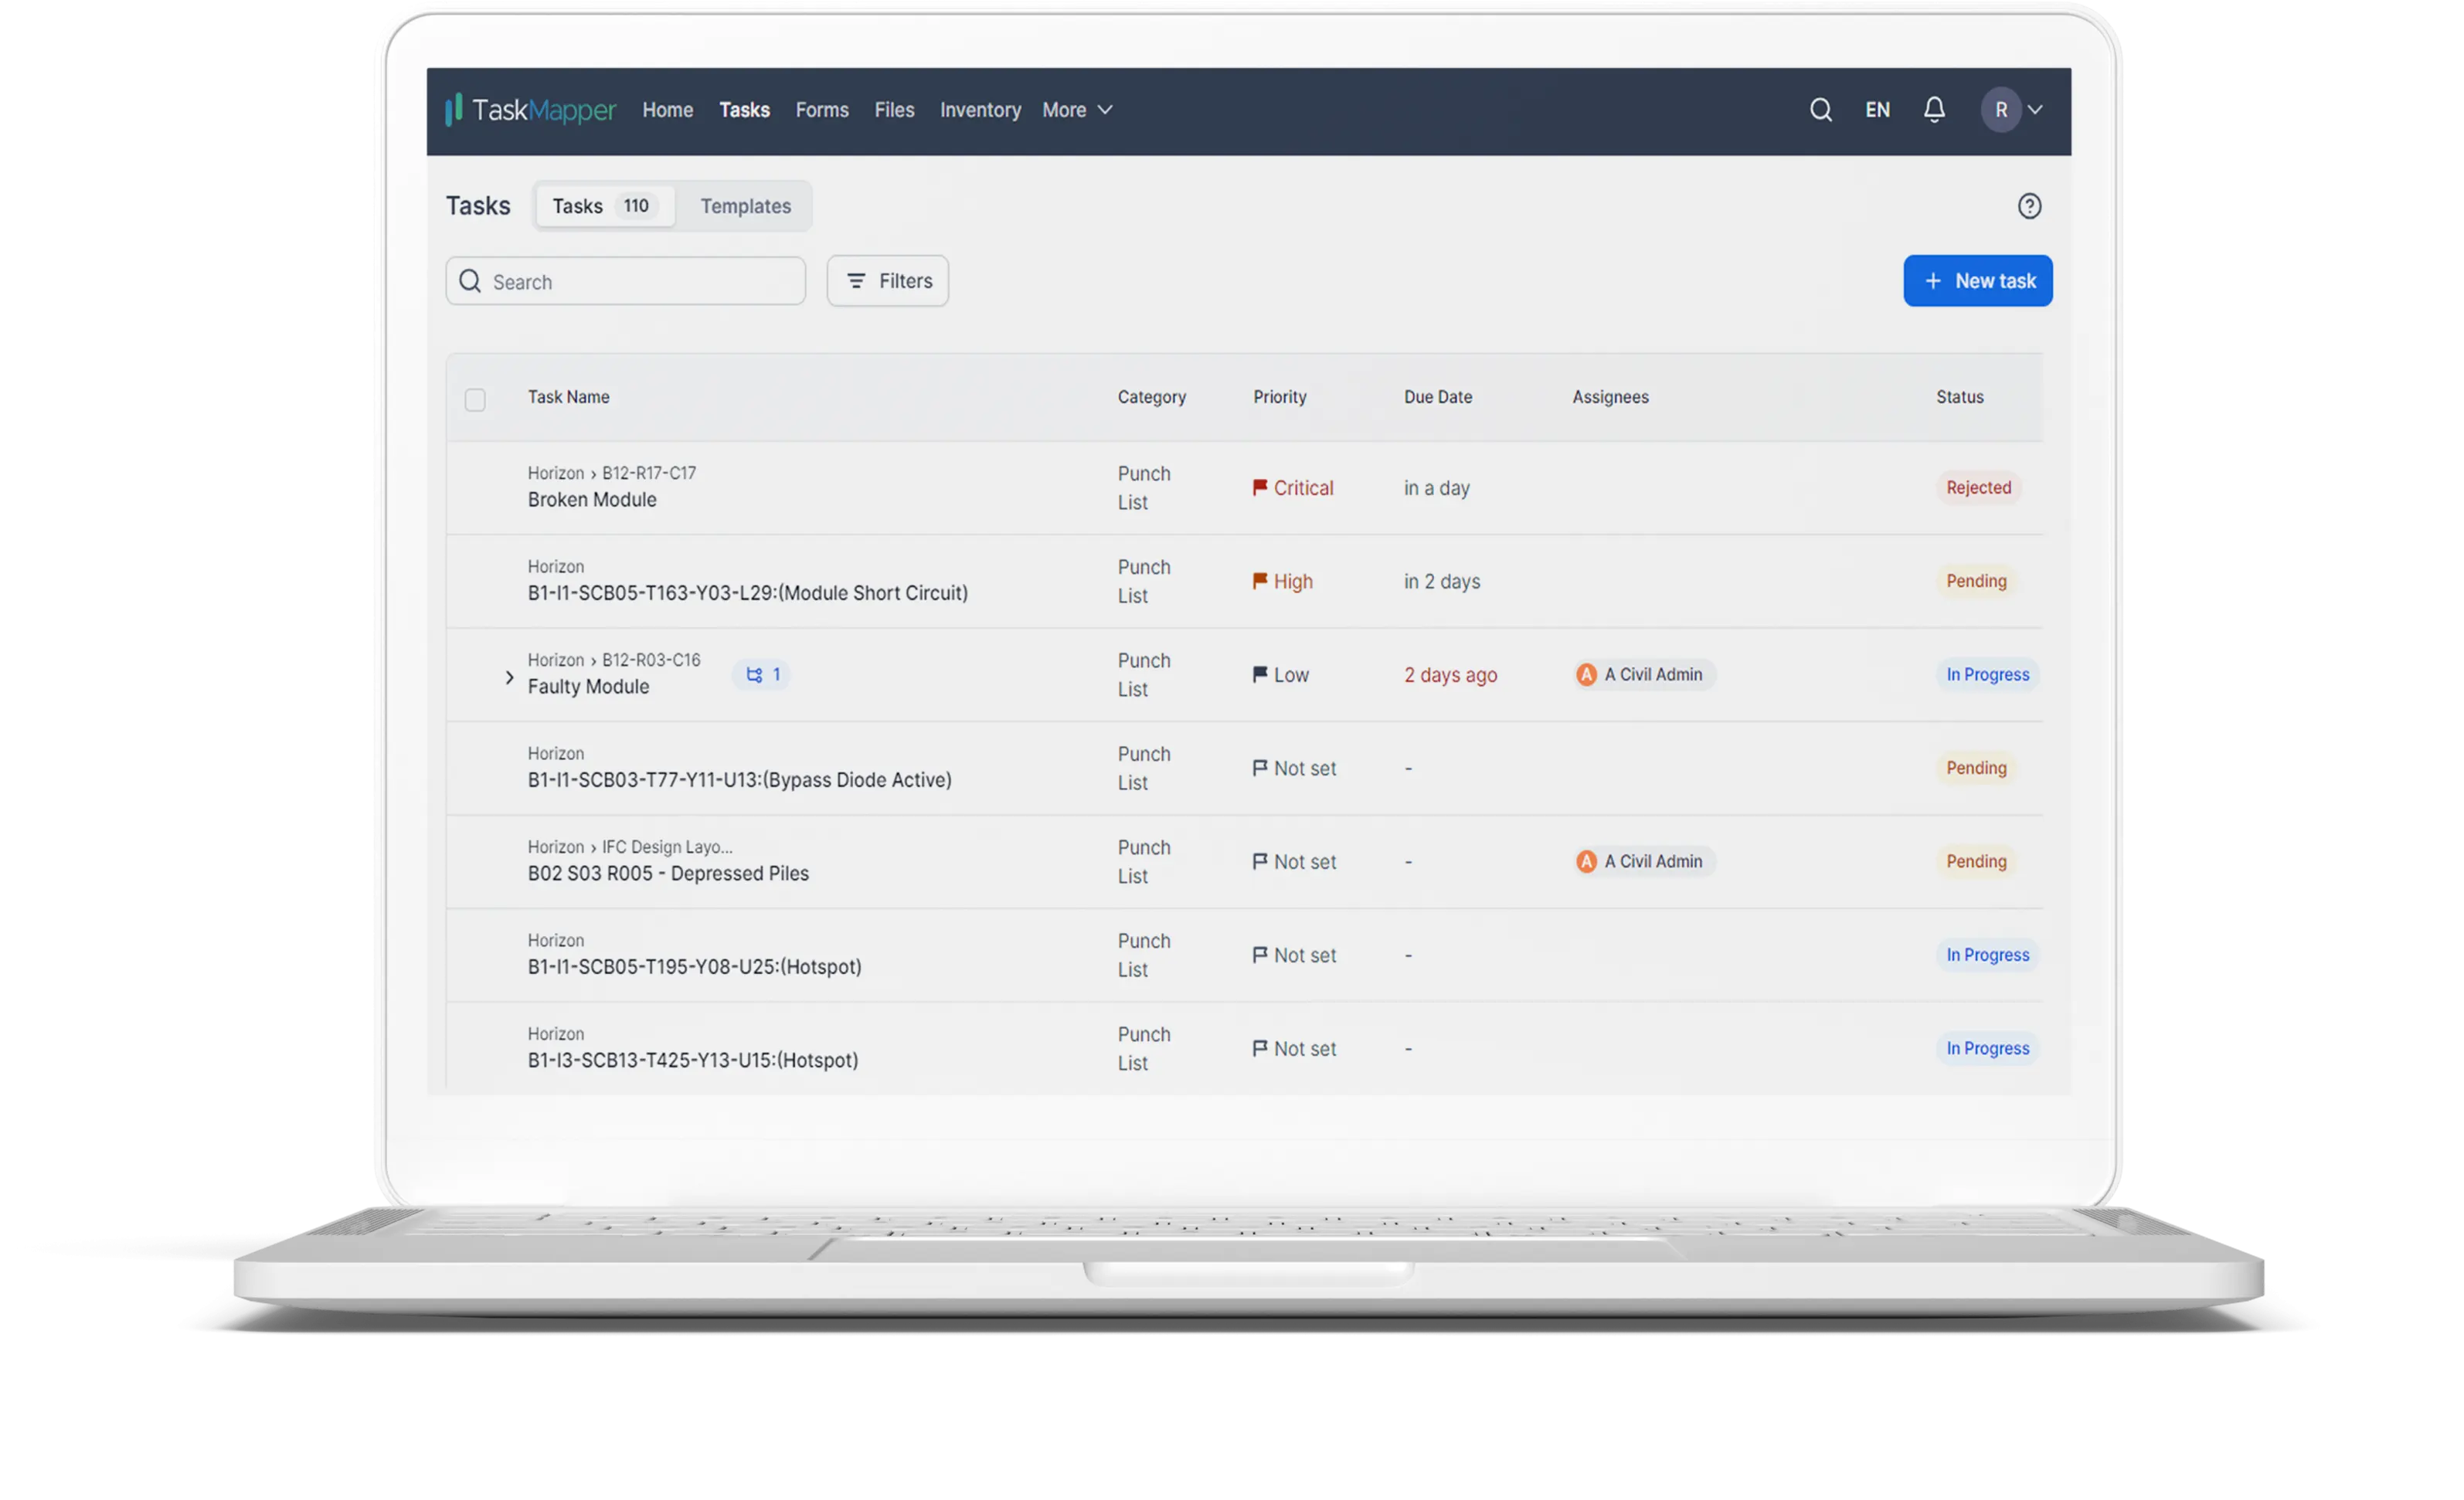Image resolution: width=2464 pixels, height=1500 pixels.
Task: Toggle the select-all tasks checkbox
Action: point(475,400)
